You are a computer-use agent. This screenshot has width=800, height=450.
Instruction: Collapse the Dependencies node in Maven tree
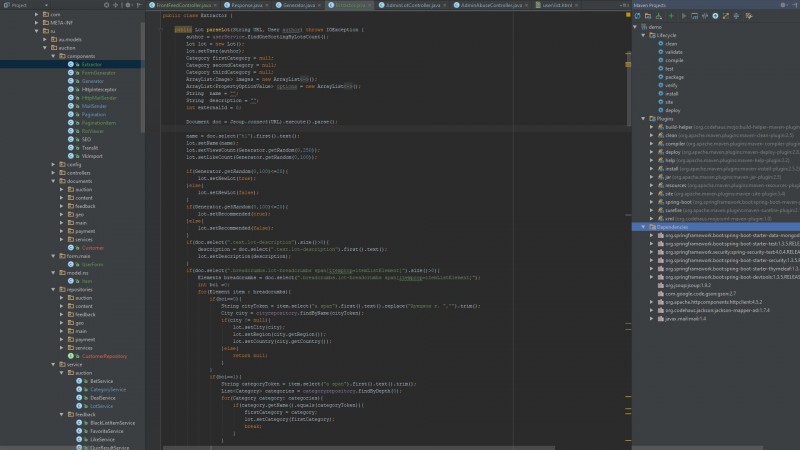(643, 227)
